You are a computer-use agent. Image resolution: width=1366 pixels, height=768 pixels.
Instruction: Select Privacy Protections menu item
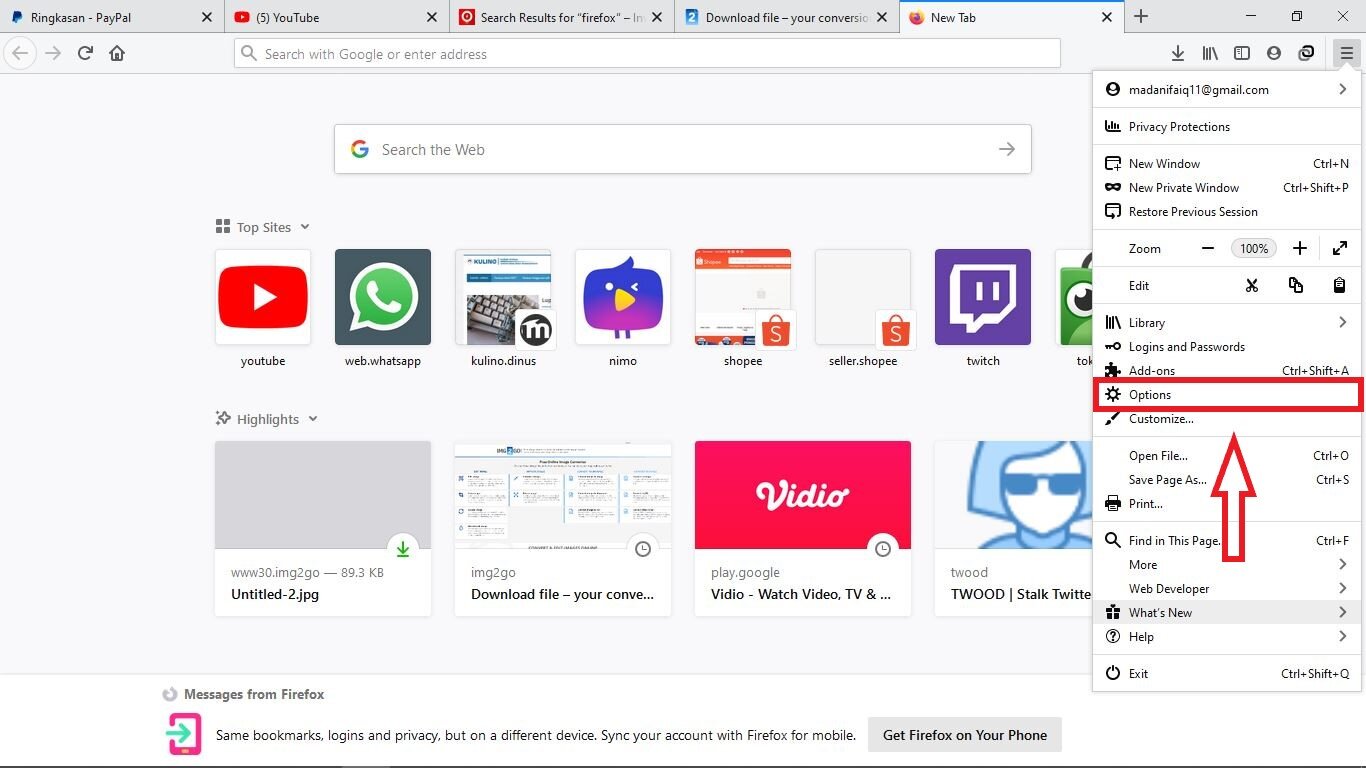pyautogui.click(x=1227, y=126)
